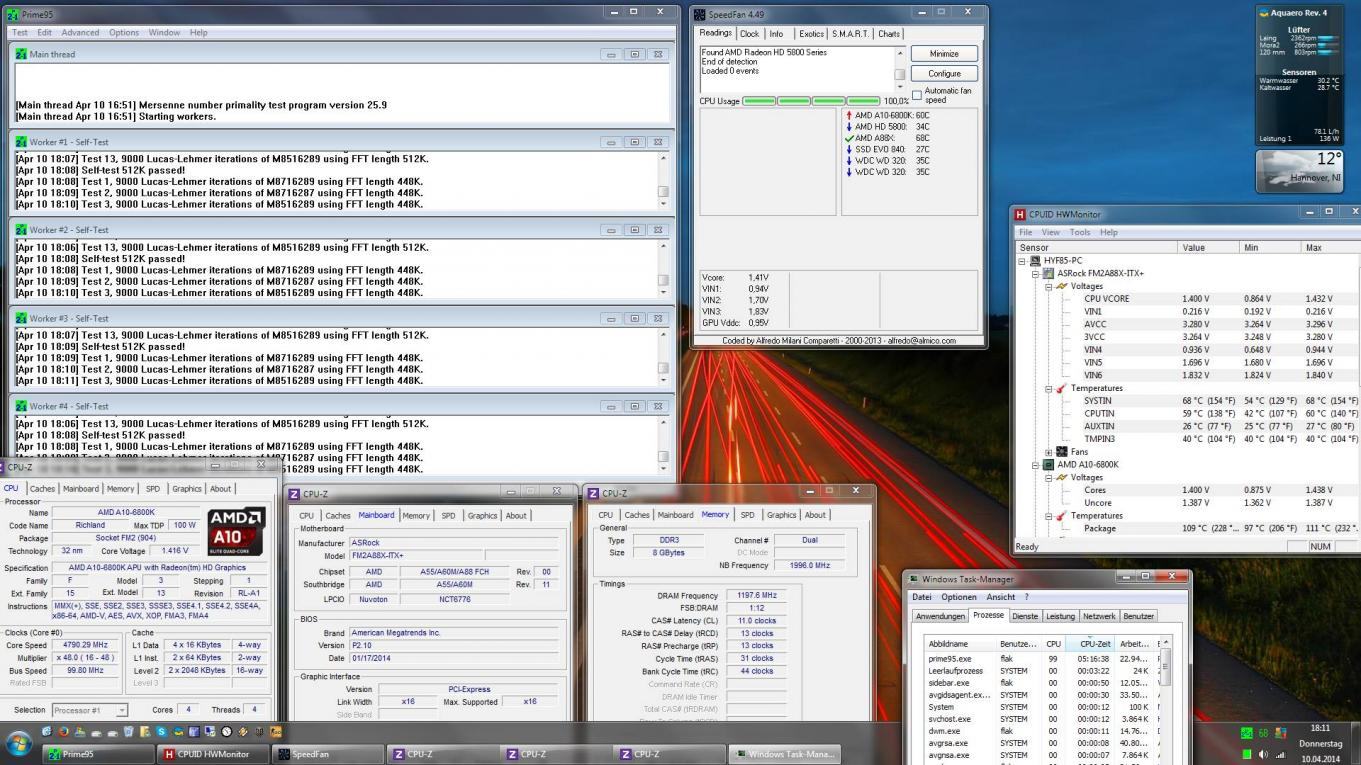This screenshot has height=765, width=1361.
Task: Click the Laing fan speed bar in Aquaero
Action: (1329, 38)
